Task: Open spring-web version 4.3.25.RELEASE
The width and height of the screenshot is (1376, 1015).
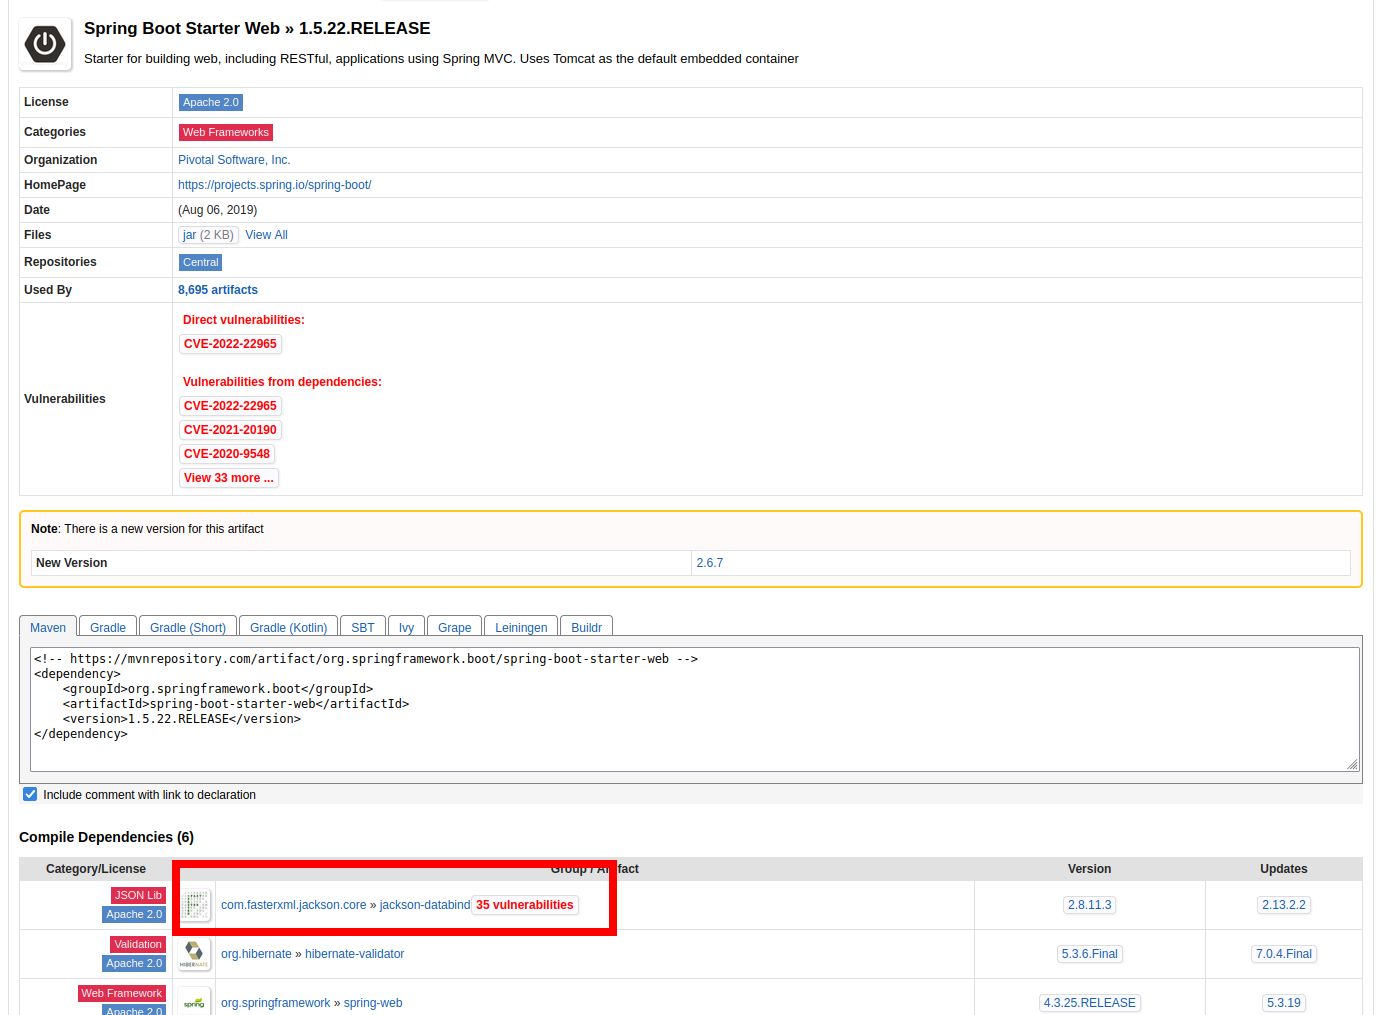Action: (1090, 1003)
